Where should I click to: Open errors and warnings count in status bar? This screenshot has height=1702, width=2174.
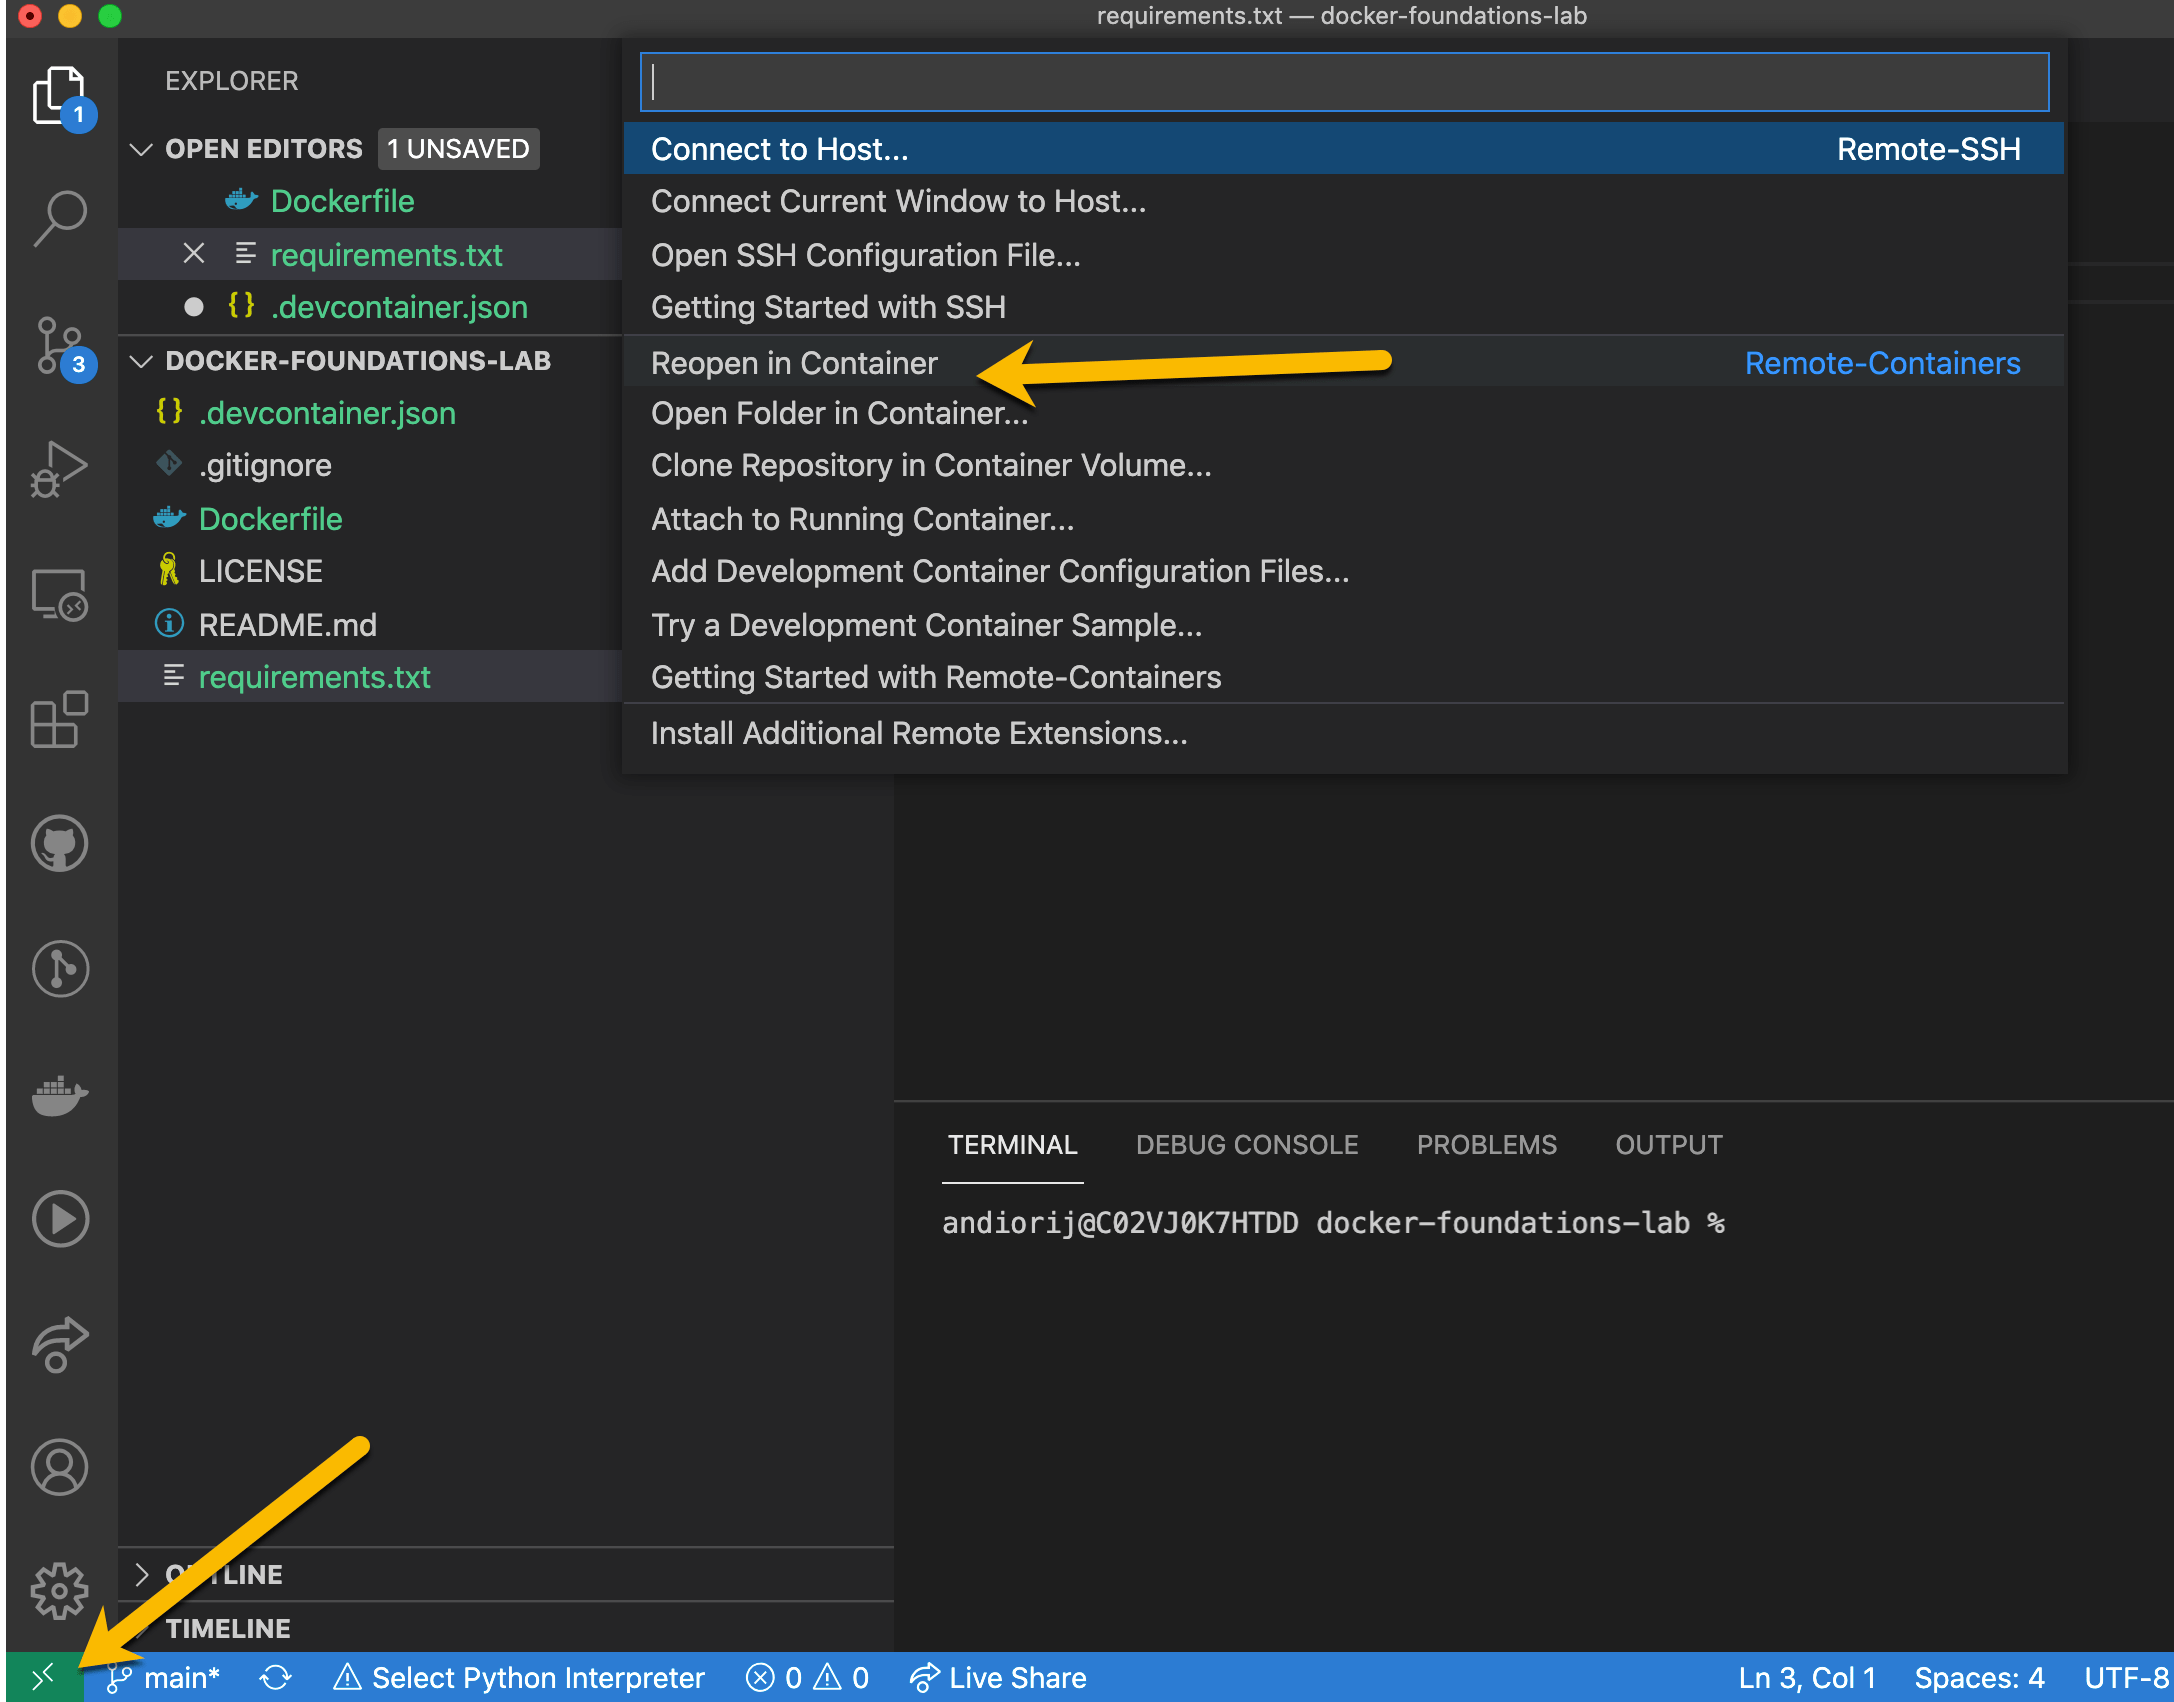(807, 1677)
